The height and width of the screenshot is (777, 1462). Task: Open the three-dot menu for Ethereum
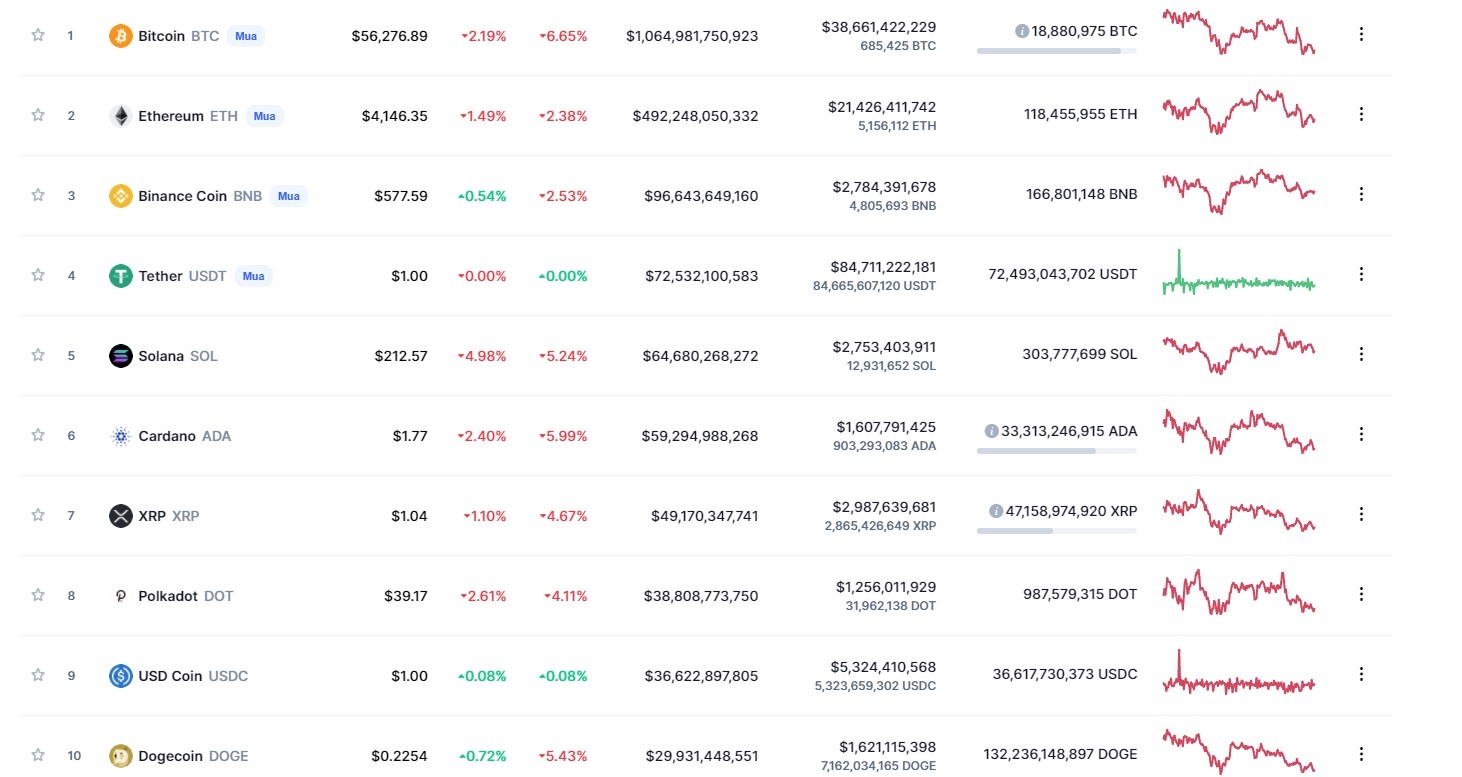(x=1361, y=115)
